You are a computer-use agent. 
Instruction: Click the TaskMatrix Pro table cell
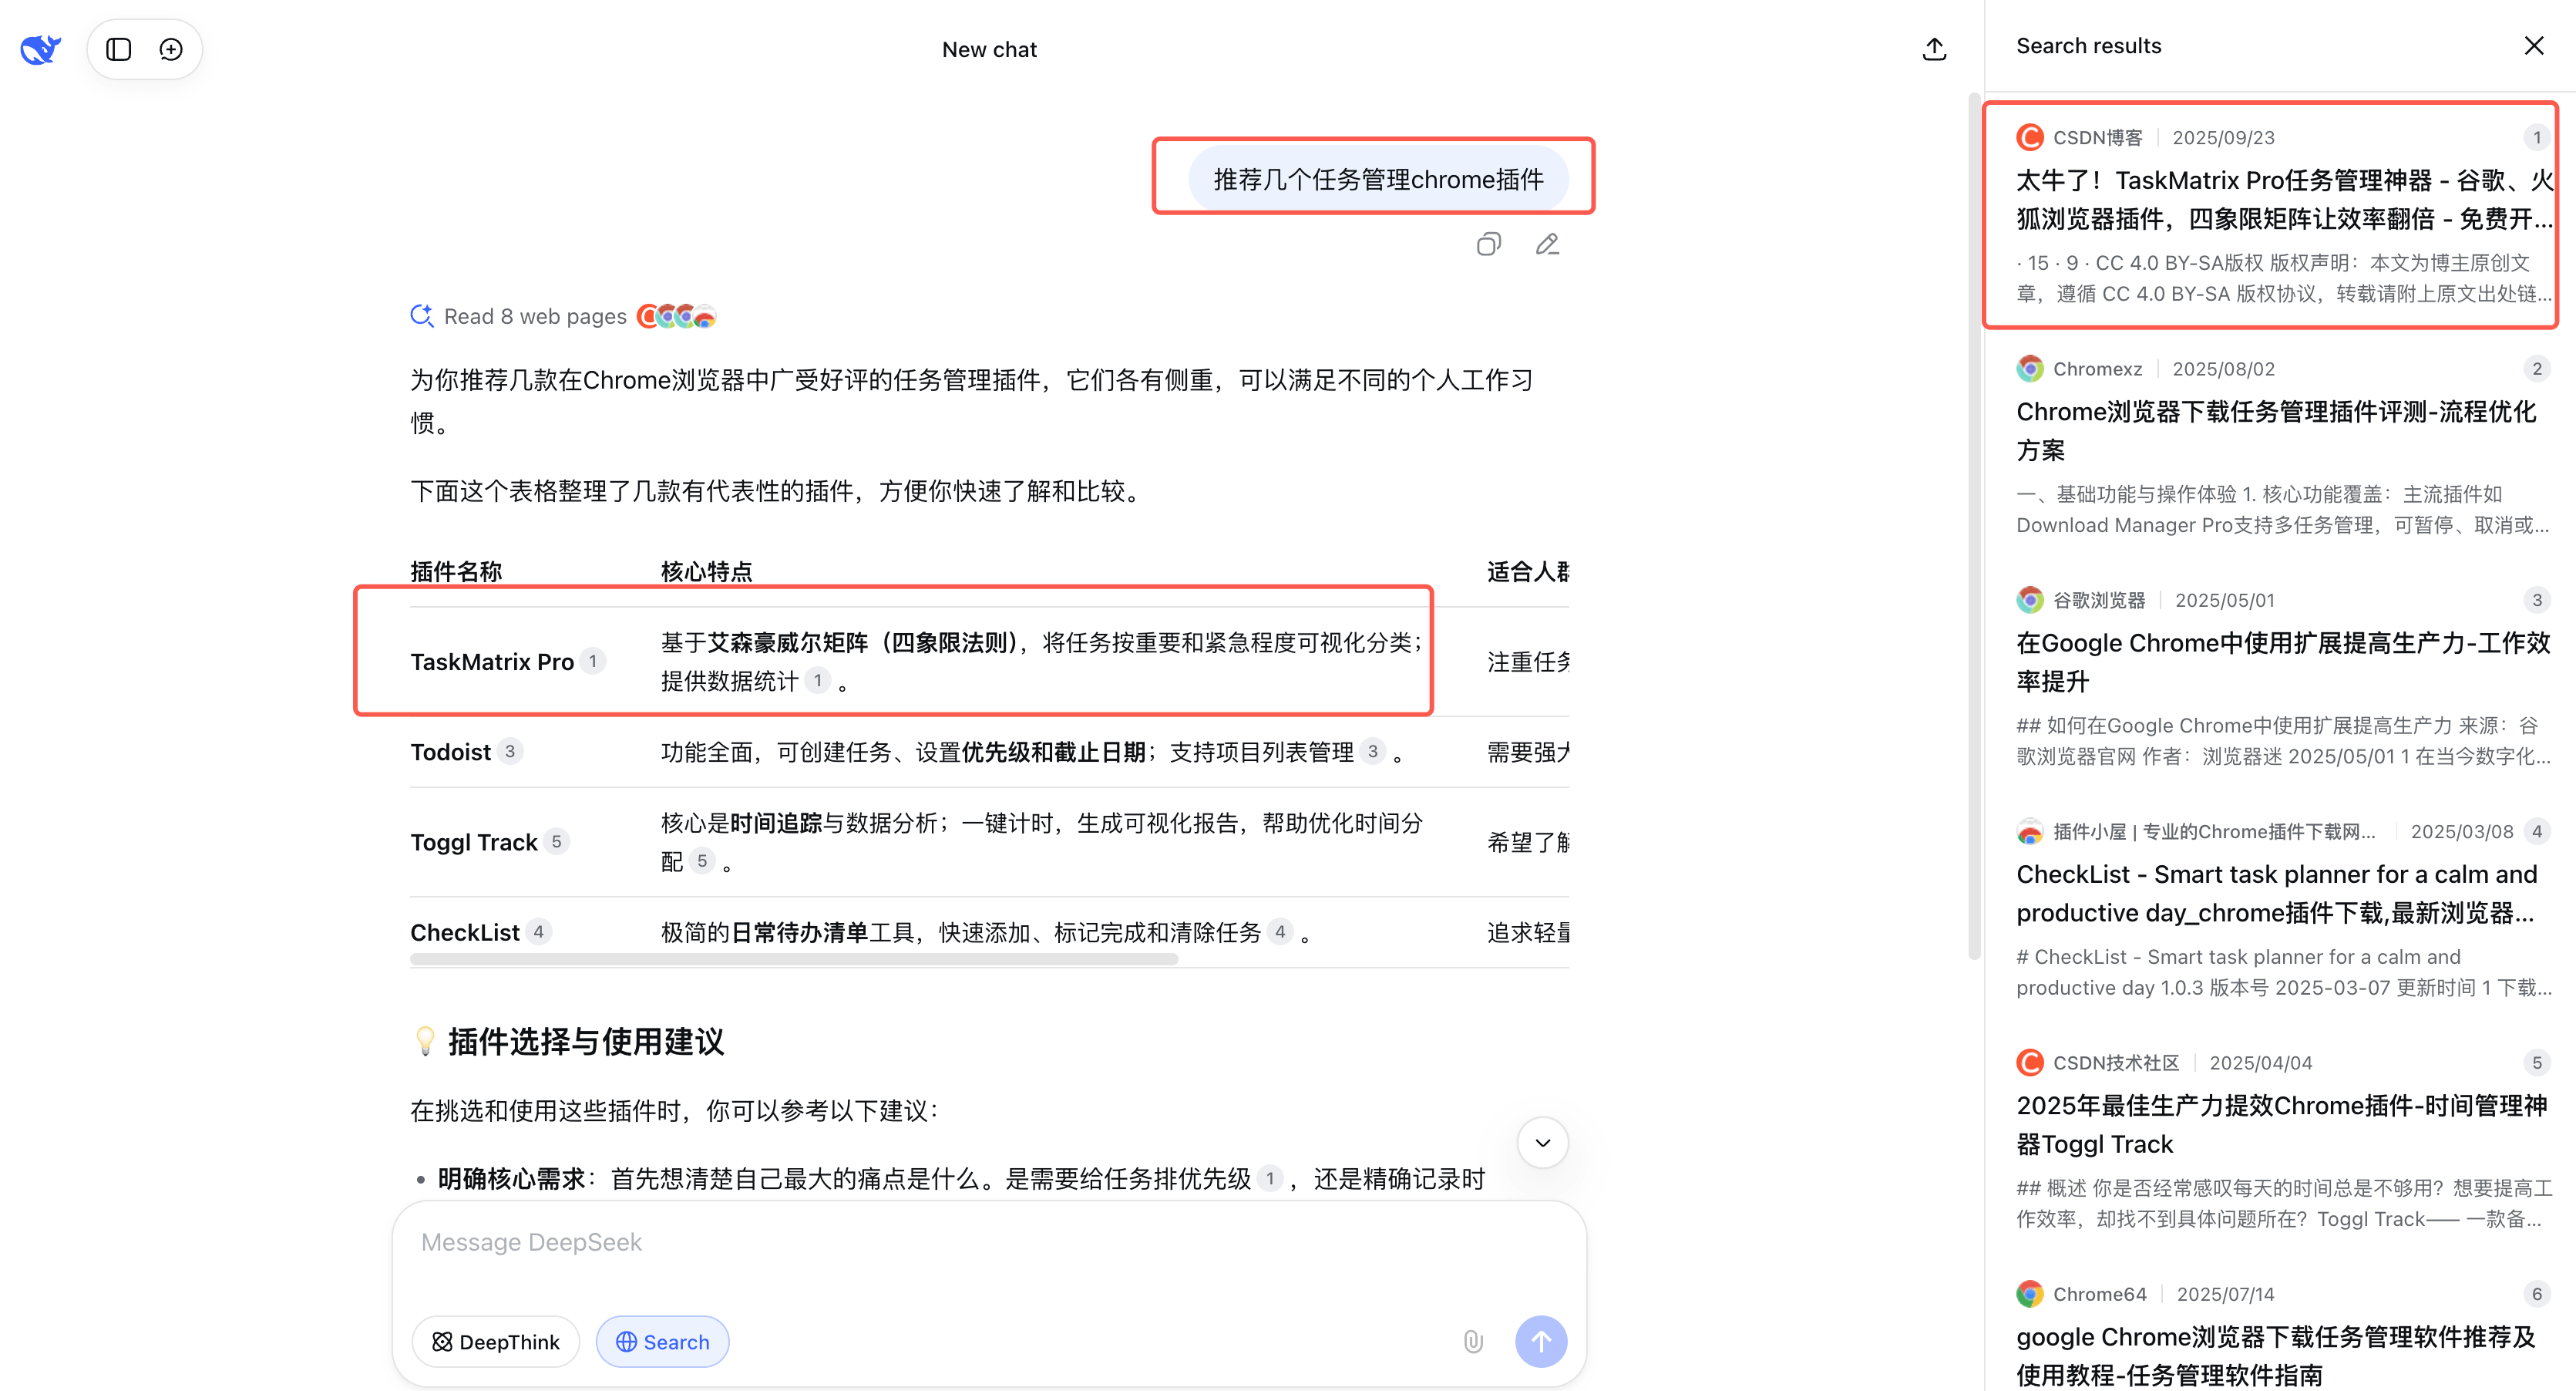pyautogui.click(x=492, y=661)
